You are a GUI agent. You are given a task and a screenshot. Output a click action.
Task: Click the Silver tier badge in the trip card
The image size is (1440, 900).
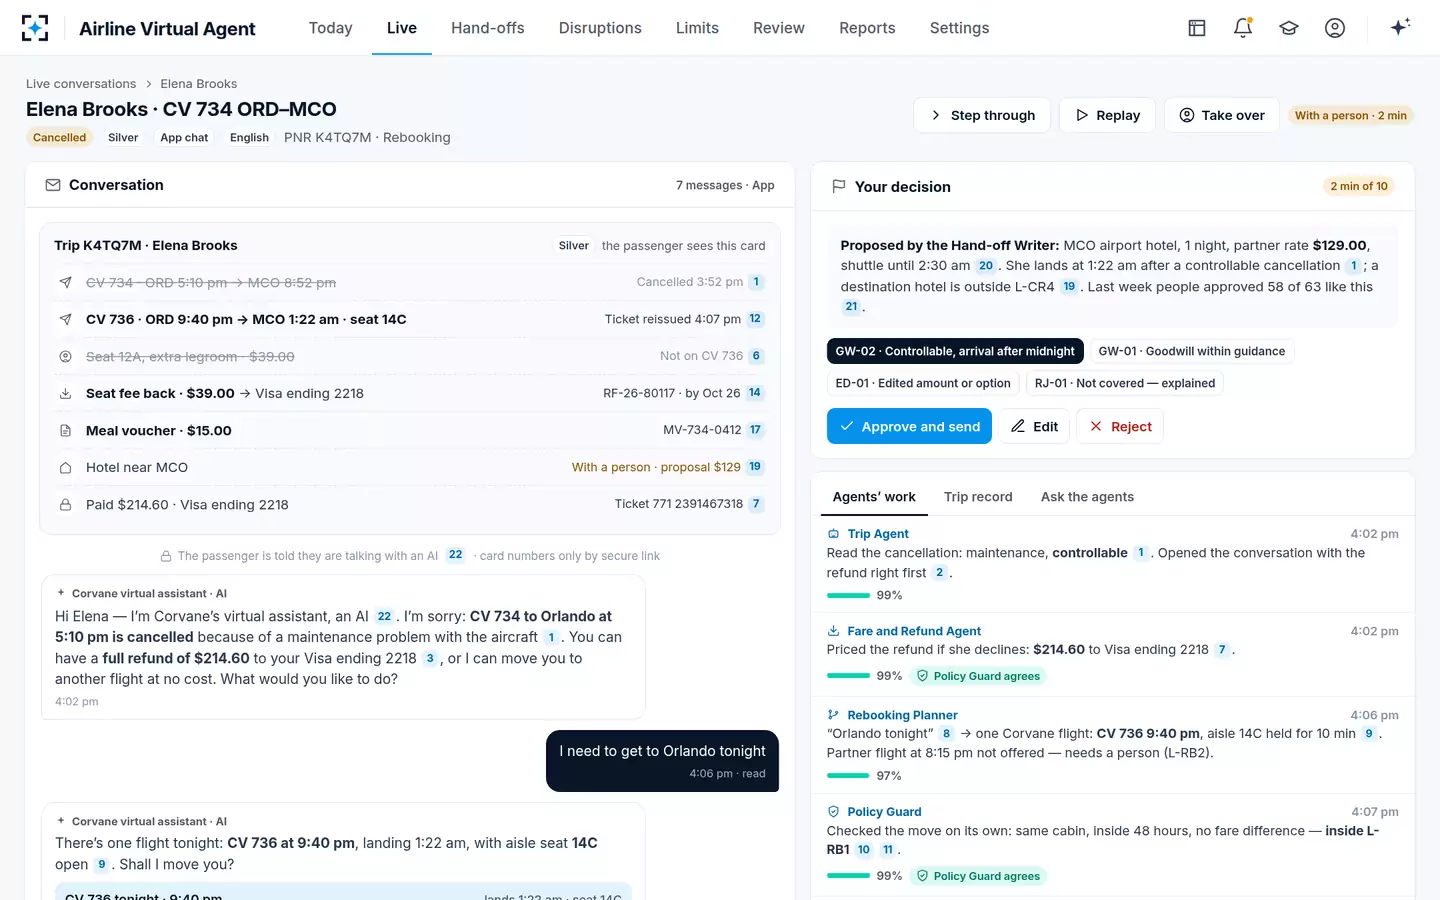point(574,246)
